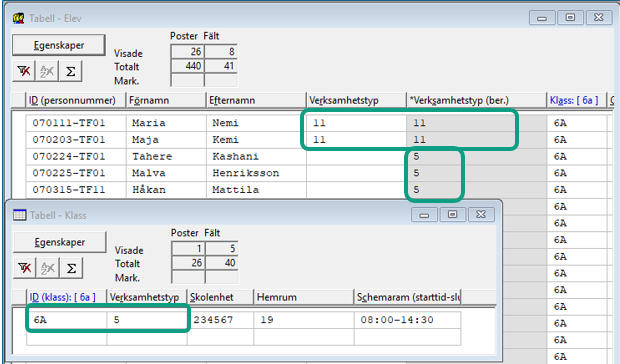Click the Verksamhetstyp column header in Elev table
This screenshot has height=364, width=620.
click(x=356, y=100)
